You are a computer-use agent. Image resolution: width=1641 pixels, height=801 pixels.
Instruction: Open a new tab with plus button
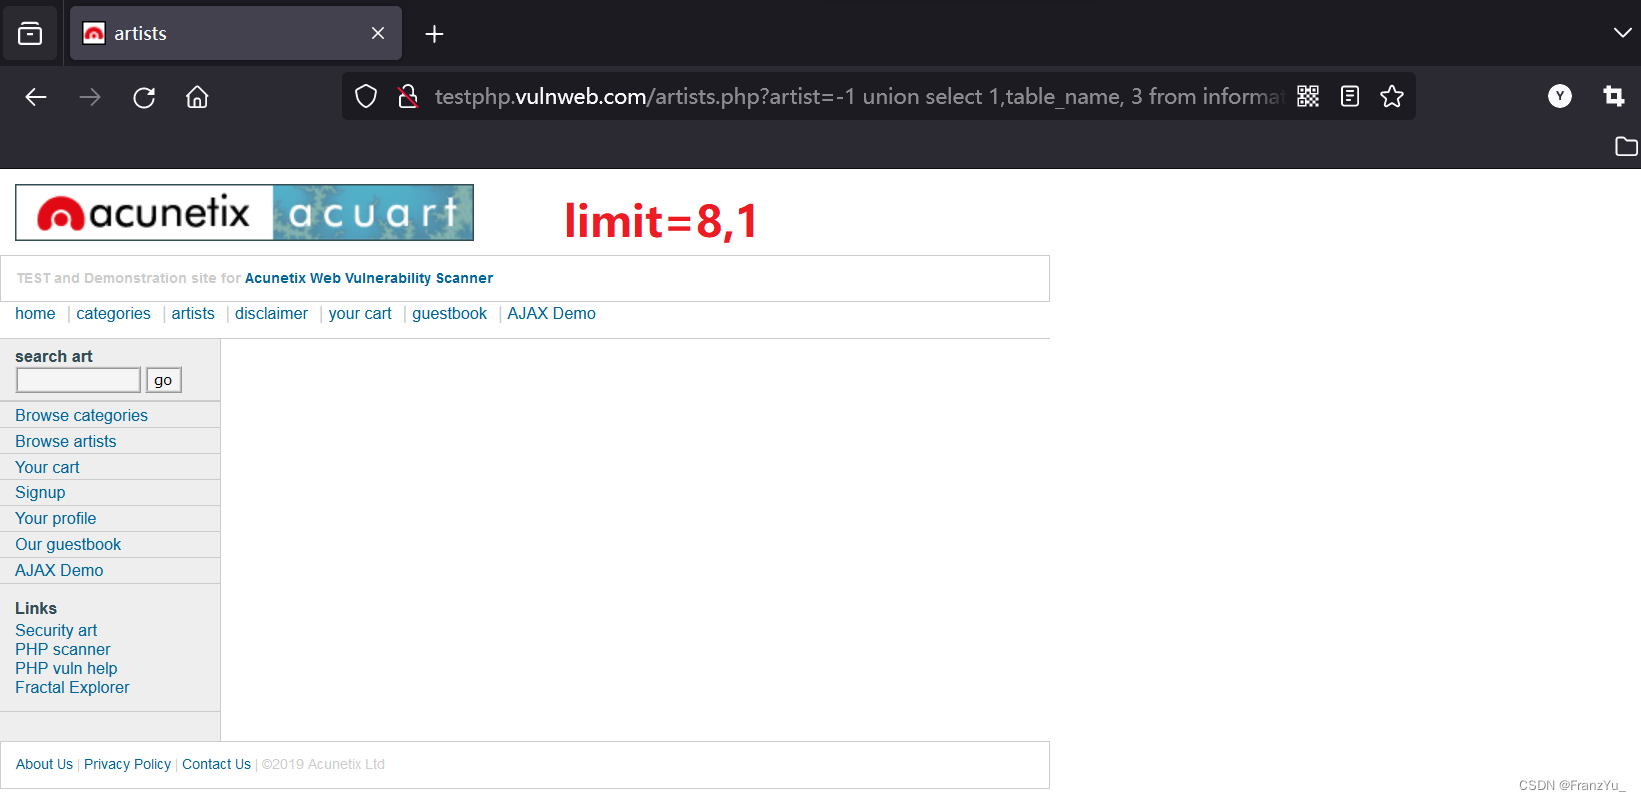pyautogui.click(x=434, y=34)
